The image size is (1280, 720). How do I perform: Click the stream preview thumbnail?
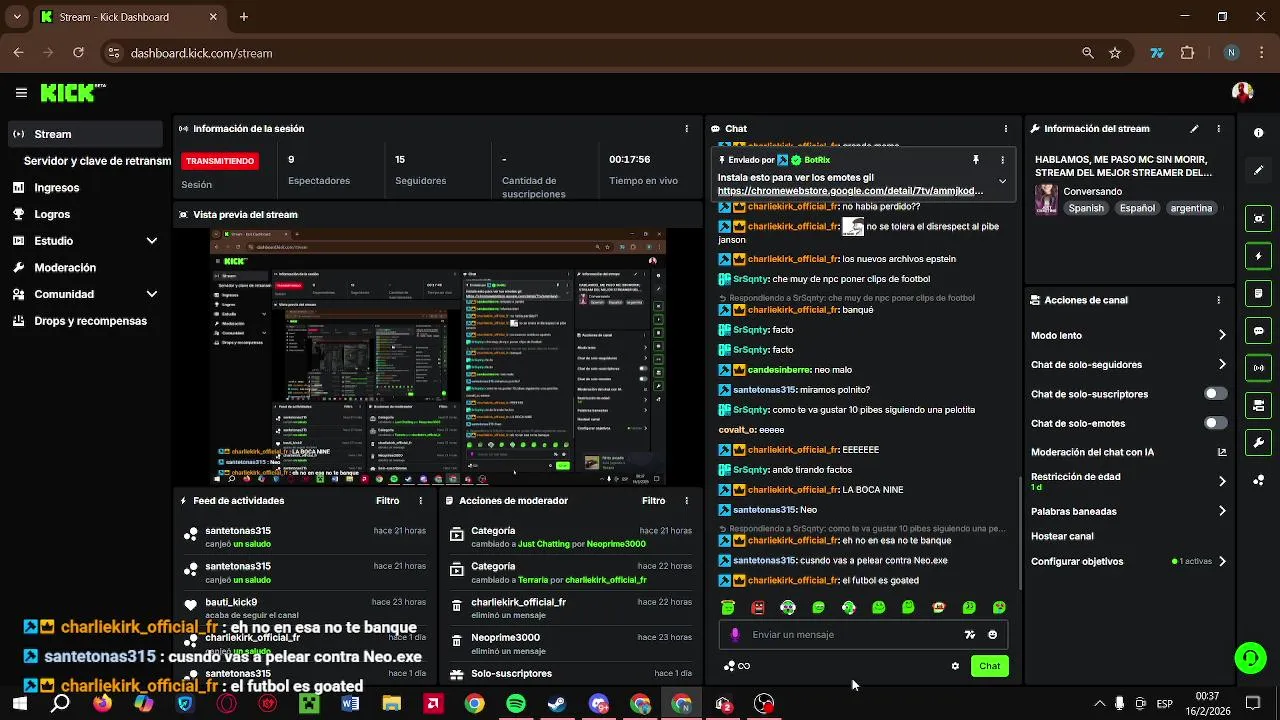(x=438, y=357)
